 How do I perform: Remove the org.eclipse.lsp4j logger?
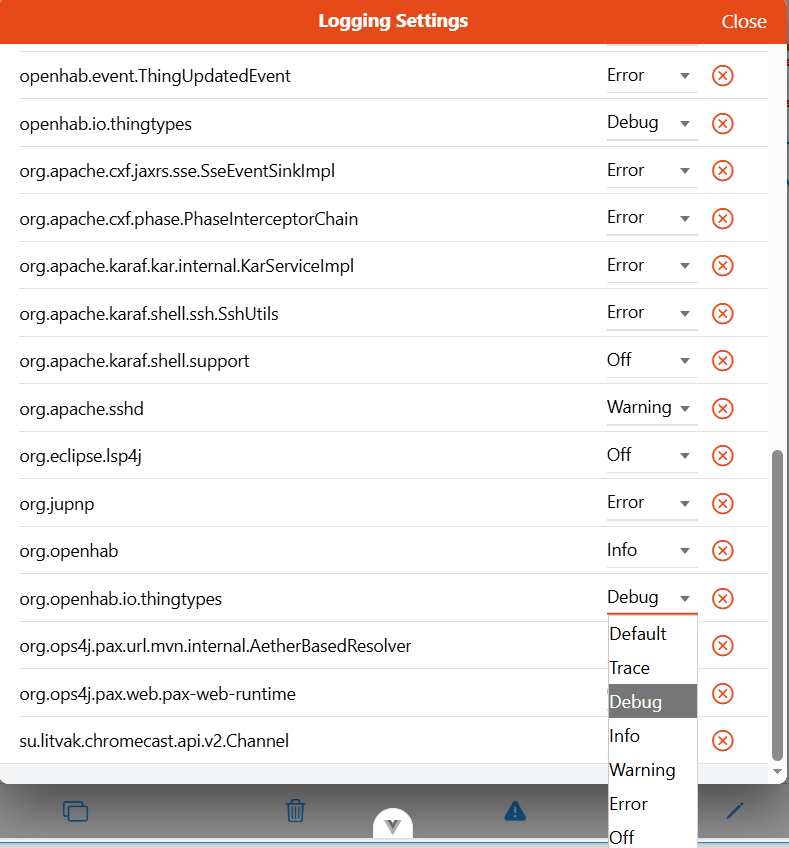[722, 455]
